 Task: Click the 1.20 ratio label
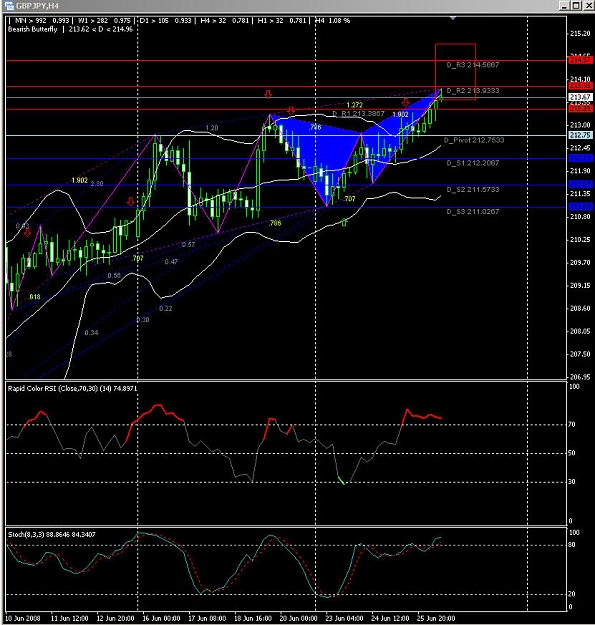pyautogui.click(x=212, y=128)
